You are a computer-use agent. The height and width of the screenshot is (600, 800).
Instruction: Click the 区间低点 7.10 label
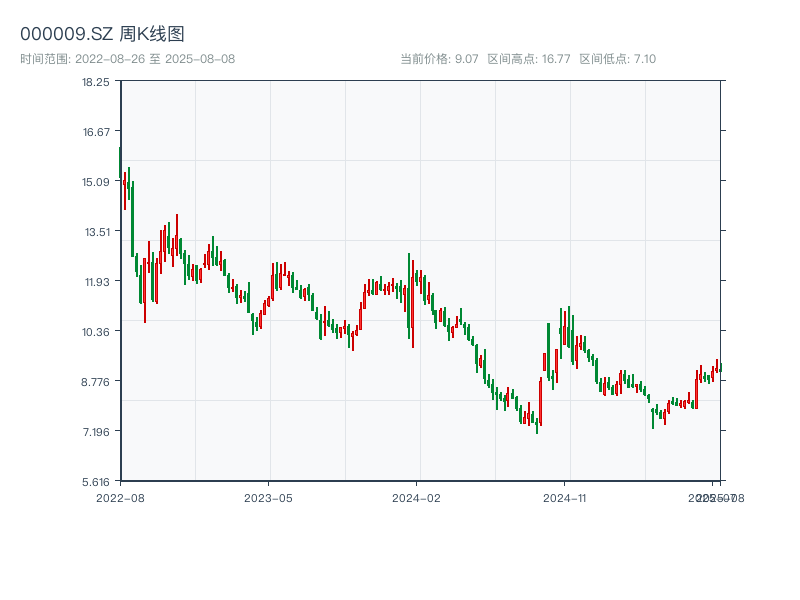pyautogui.click(x=617, y=59)
